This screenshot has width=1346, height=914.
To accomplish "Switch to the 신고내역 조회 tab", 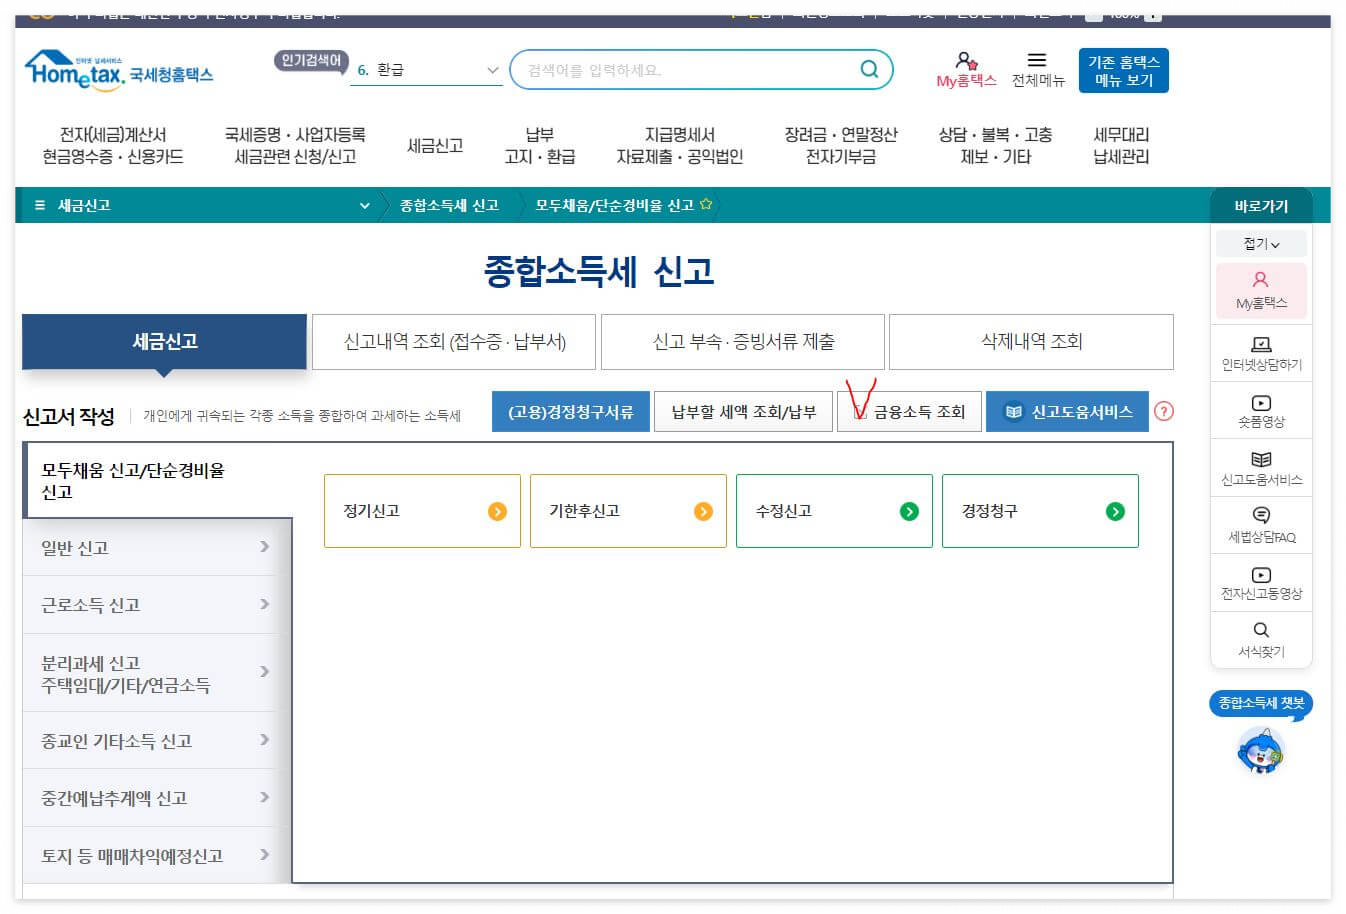I will point(455,342).
